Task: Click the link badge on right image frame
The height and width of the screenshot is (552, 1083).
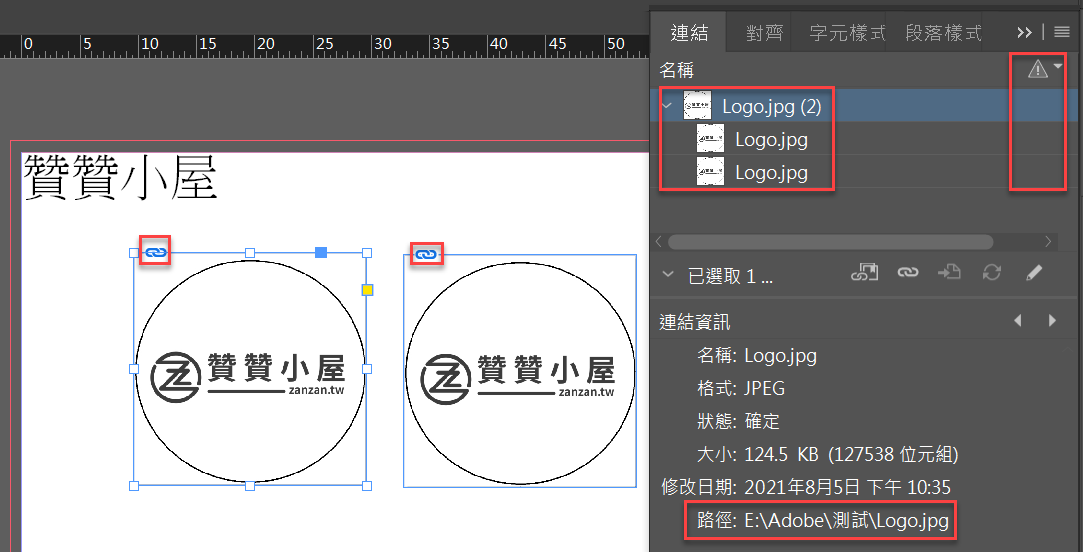Action: (x=426, y=255)
